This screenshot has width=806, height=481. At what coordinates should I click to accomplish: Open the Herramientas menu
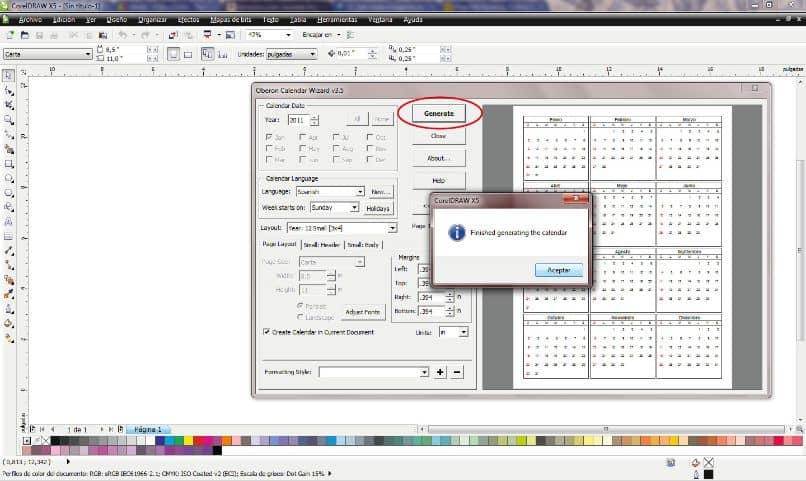[337, 20]
